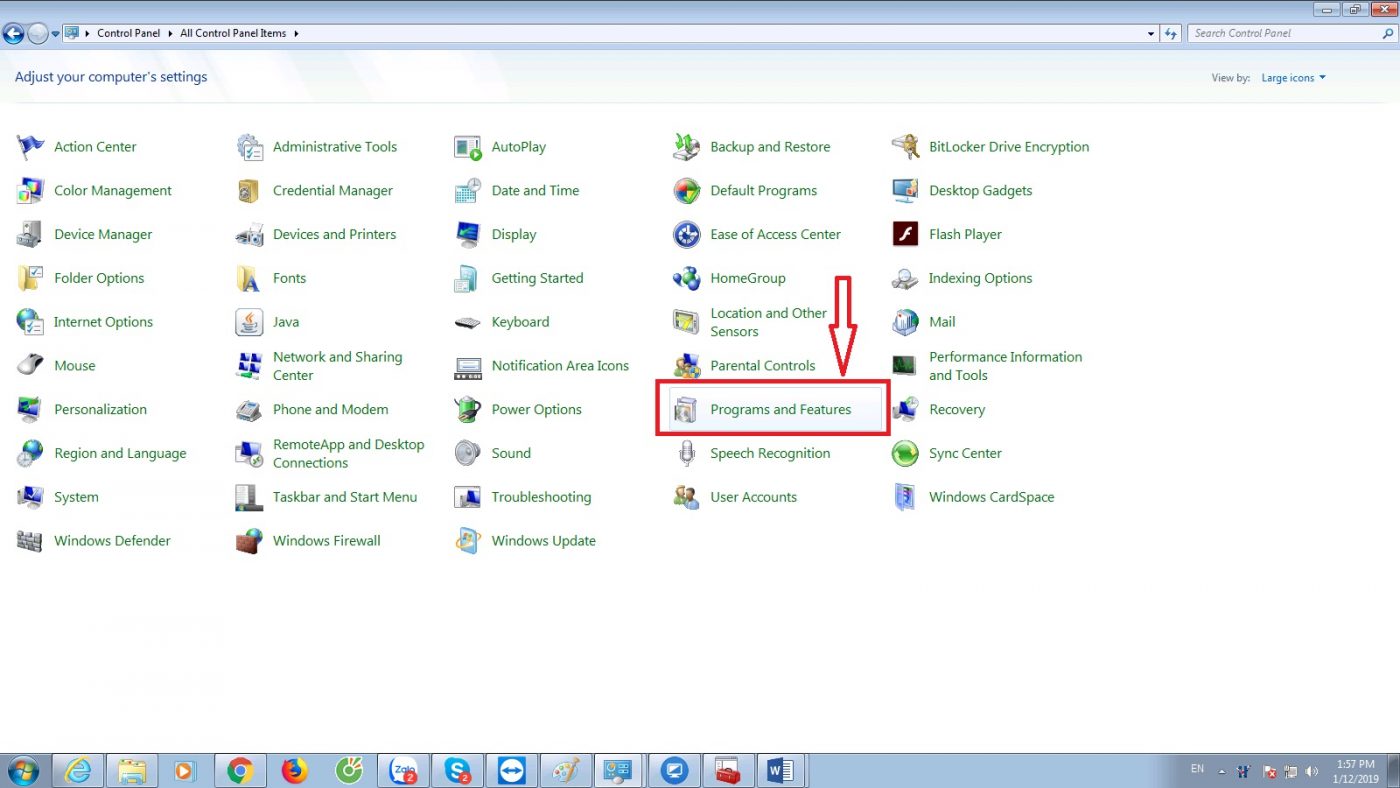The height and width of the screenshot is (788, 1400).
Task: Open the Taskbar and Start Menu link
Action: point(345,497)
